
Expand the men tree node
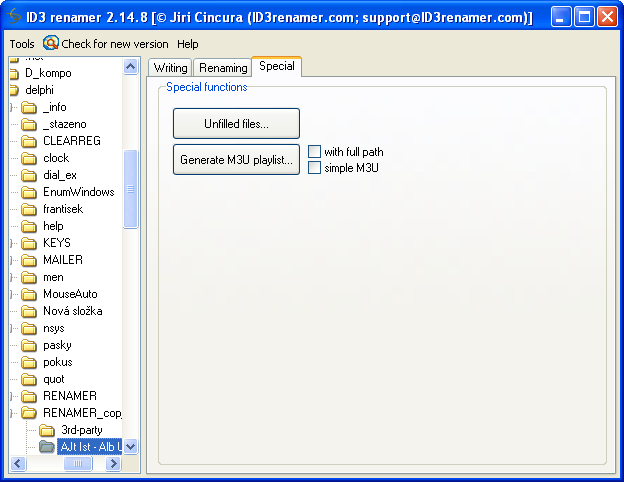[x=12, y=277]
